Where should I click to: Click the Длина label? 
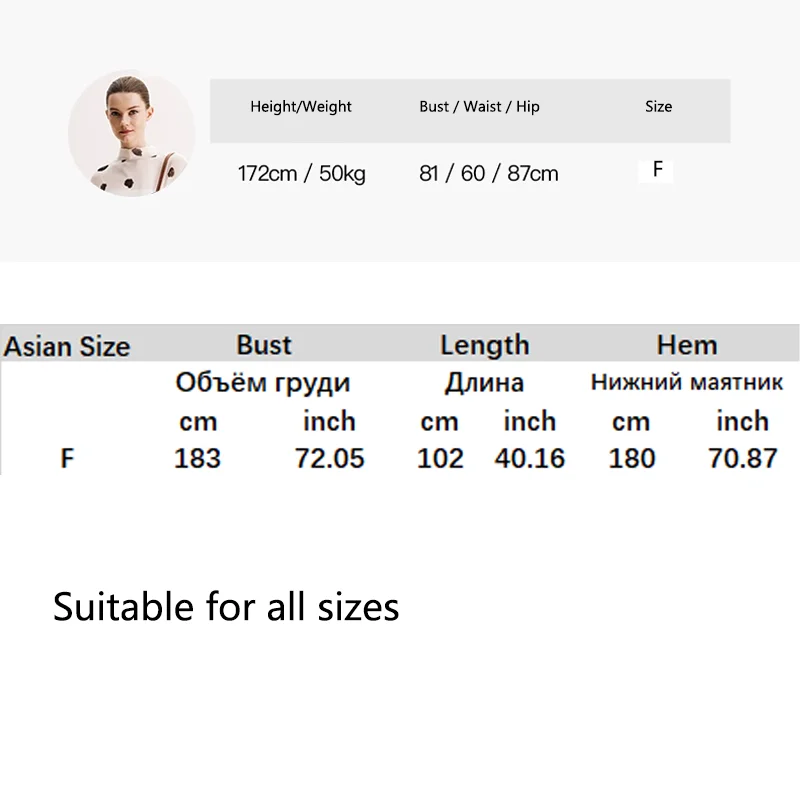pyautogui.click(x=484, y=383)
